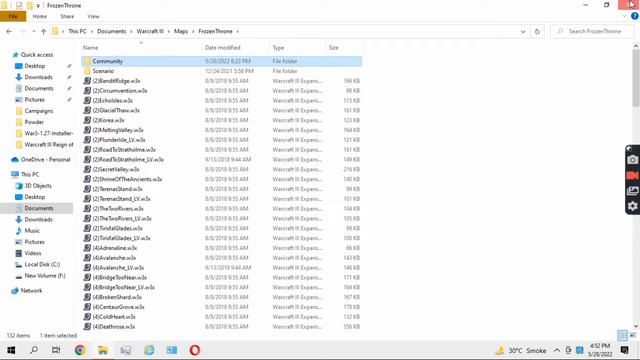Viewport: 640px width, 360px height.
Task: Select the Community folder row
Action: pos(222,61)
